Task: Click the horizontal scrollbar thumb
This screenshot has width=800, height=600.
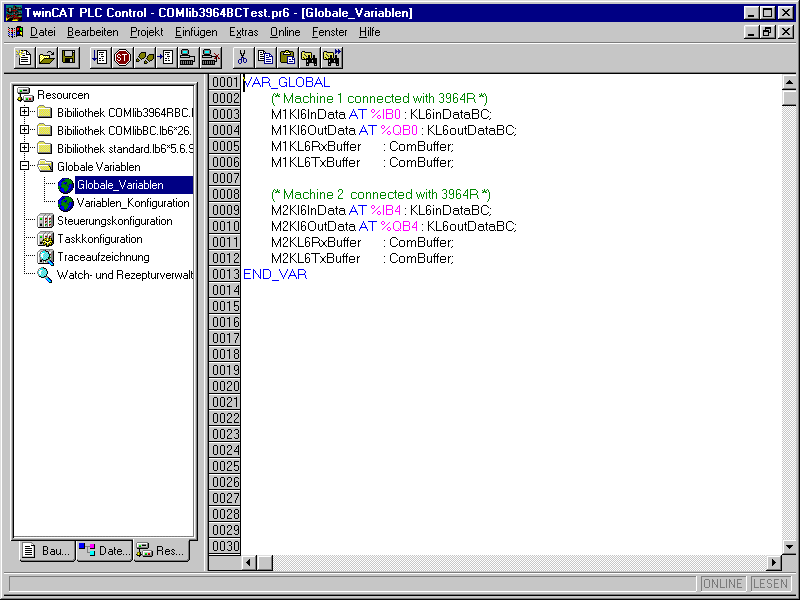Action: (265, 562)
